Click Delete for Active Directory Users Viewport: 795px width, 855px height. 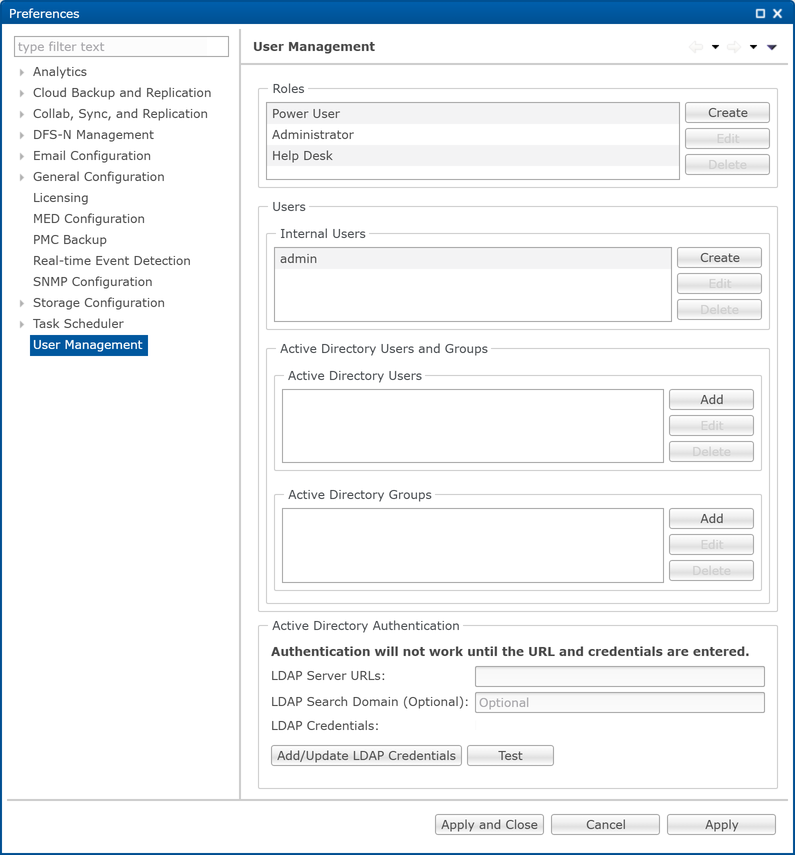click(711, 451)
